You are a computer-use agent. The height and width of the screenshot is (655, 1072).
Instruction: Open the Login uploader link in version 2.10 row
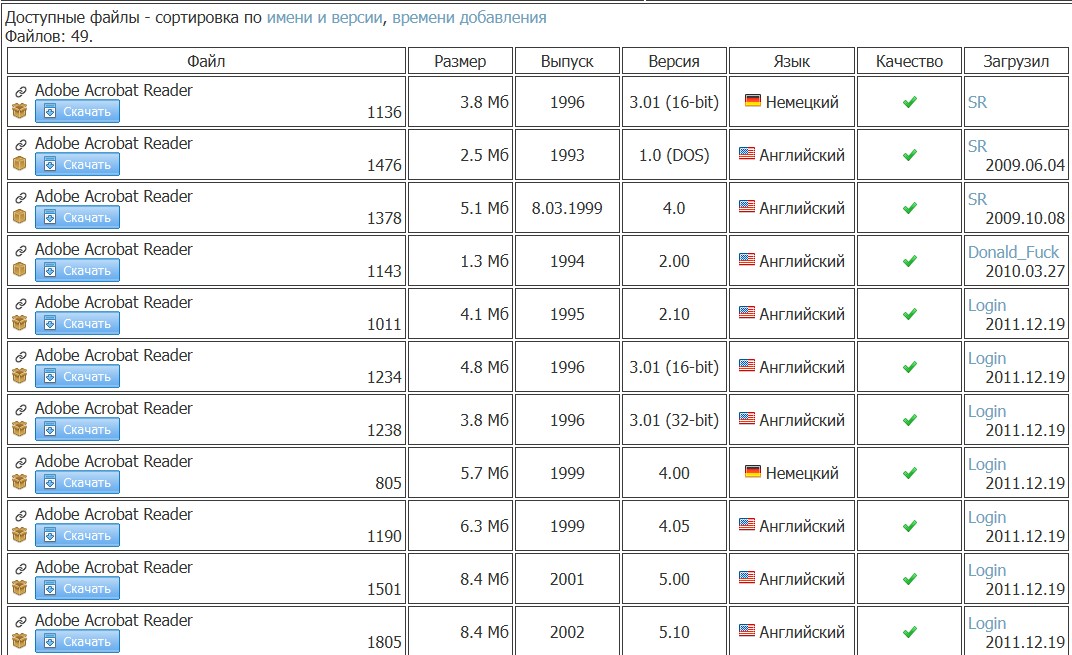(987, 306)
